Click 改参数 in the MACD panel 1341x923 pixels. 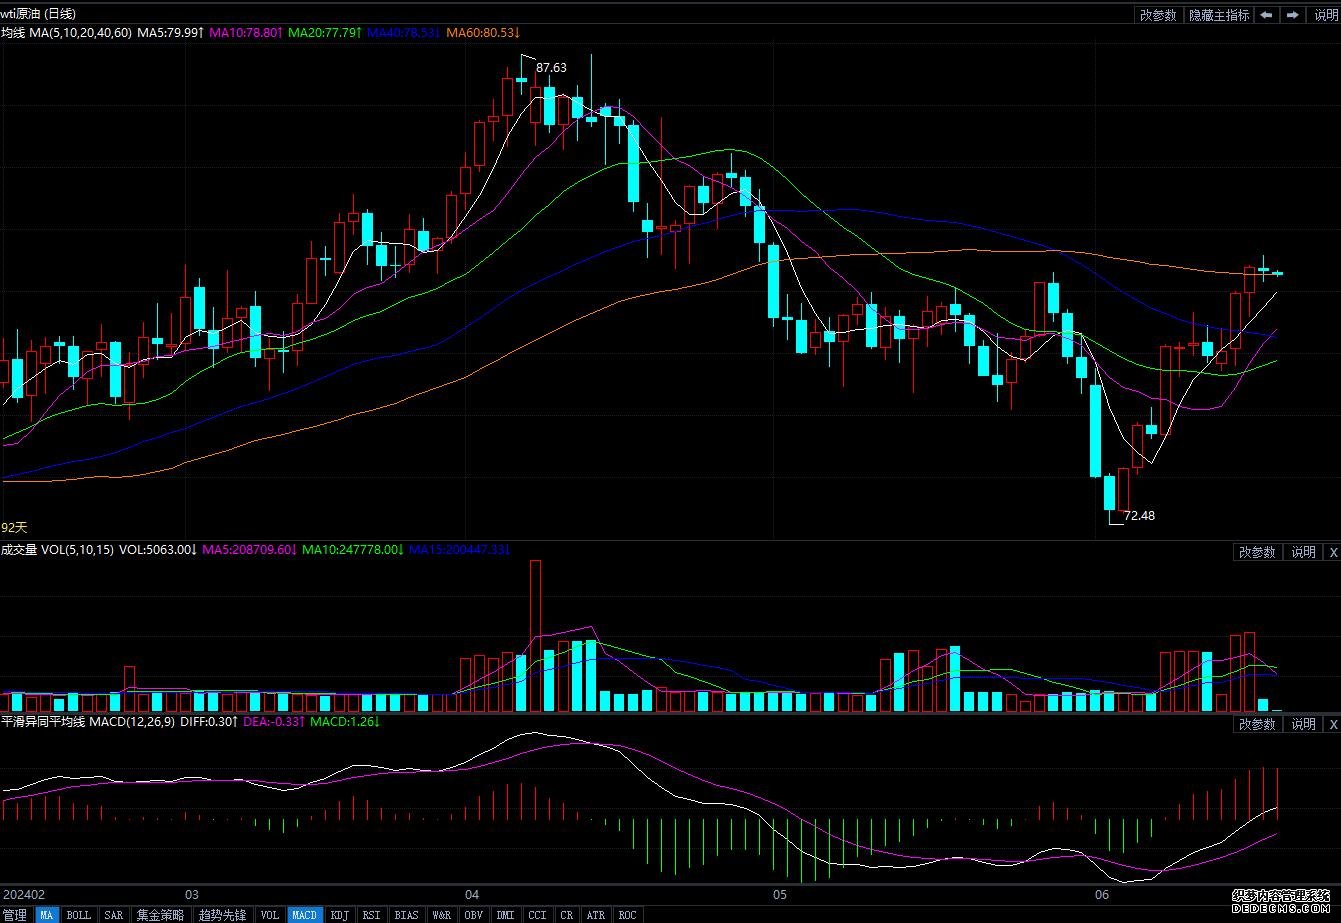[x=1257, y=724]
